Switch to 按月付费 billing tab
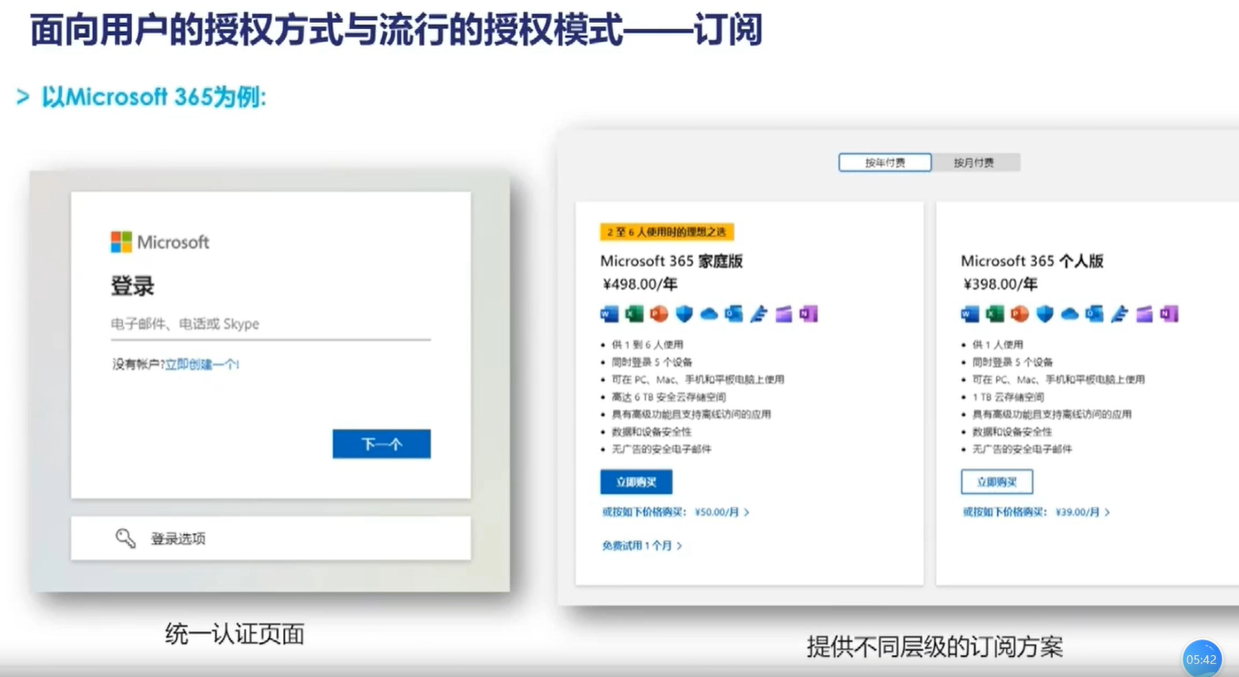The height and width of the screenshot is (677, 1239). (974, 162)
